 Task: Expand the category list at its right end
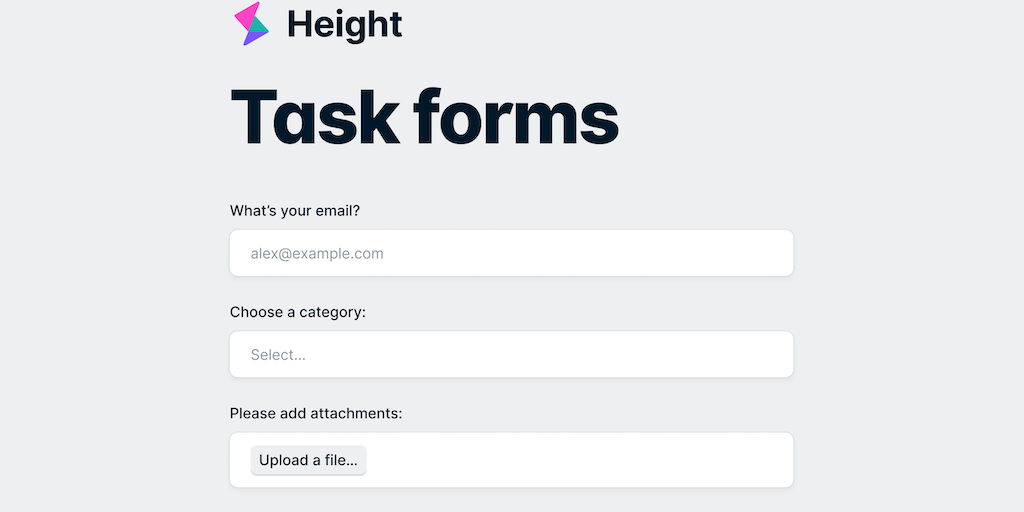[770, 354]
